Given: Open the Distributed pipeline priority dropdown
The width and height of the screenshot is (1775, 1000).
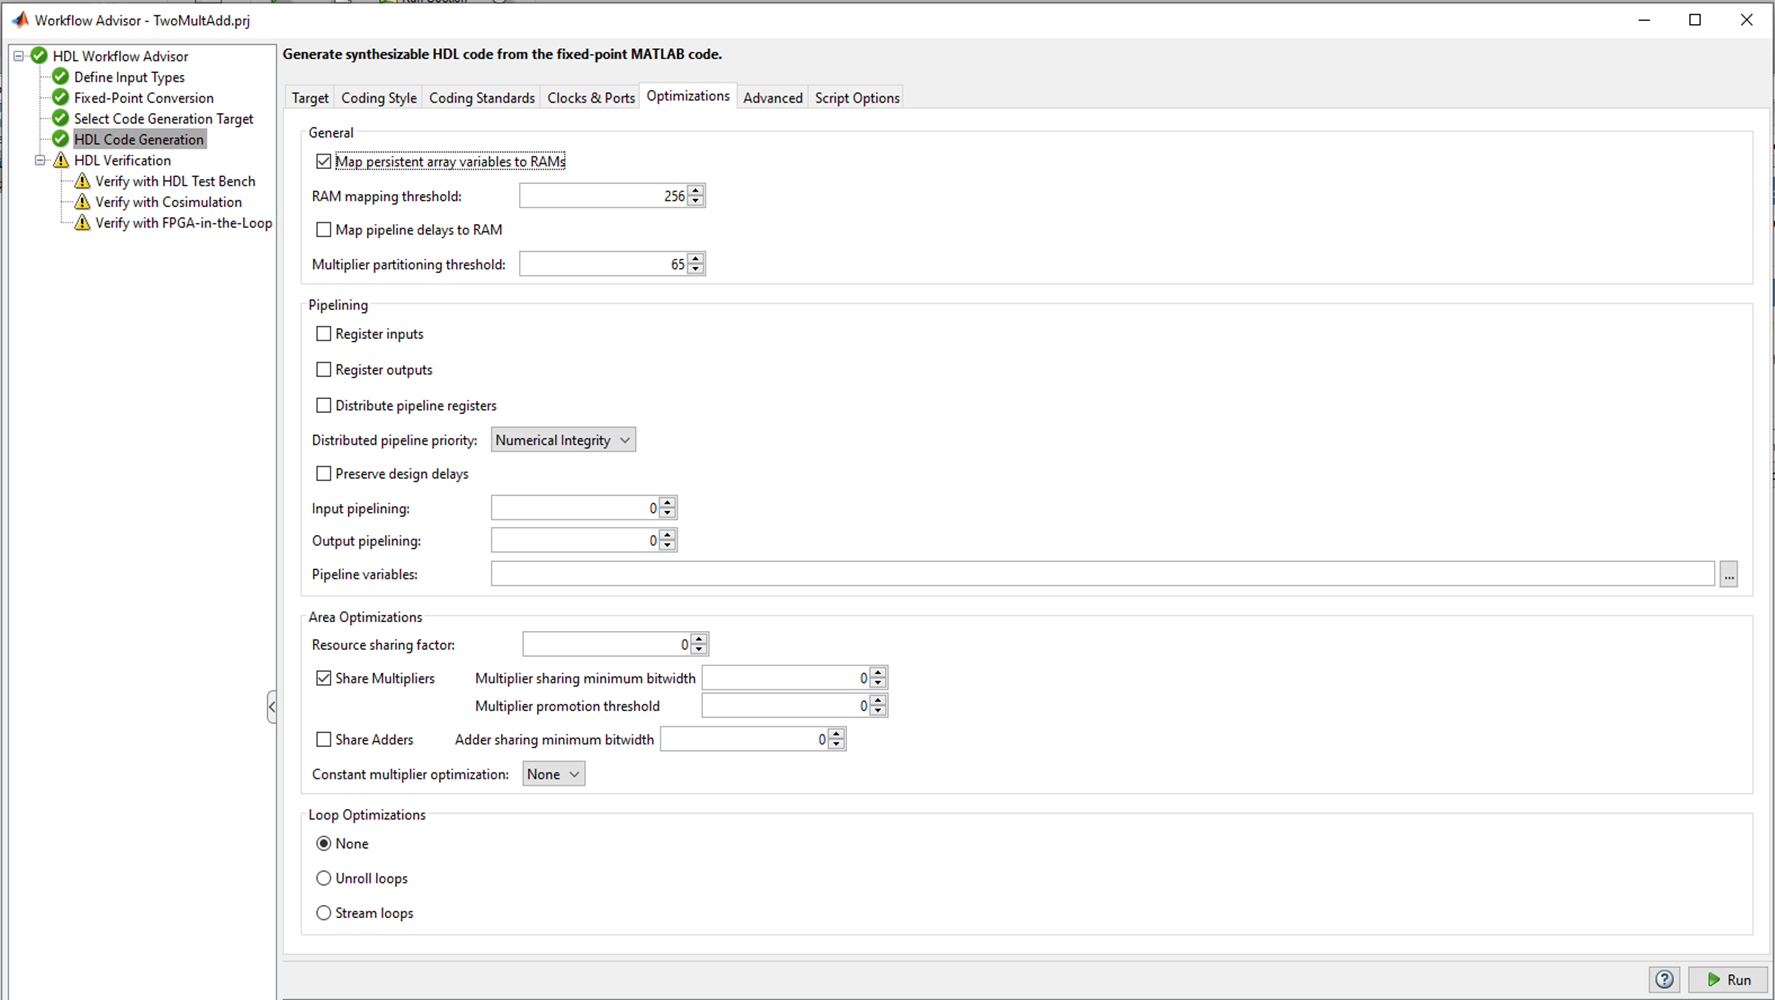Looking at the screenshot, I should 563,440.
